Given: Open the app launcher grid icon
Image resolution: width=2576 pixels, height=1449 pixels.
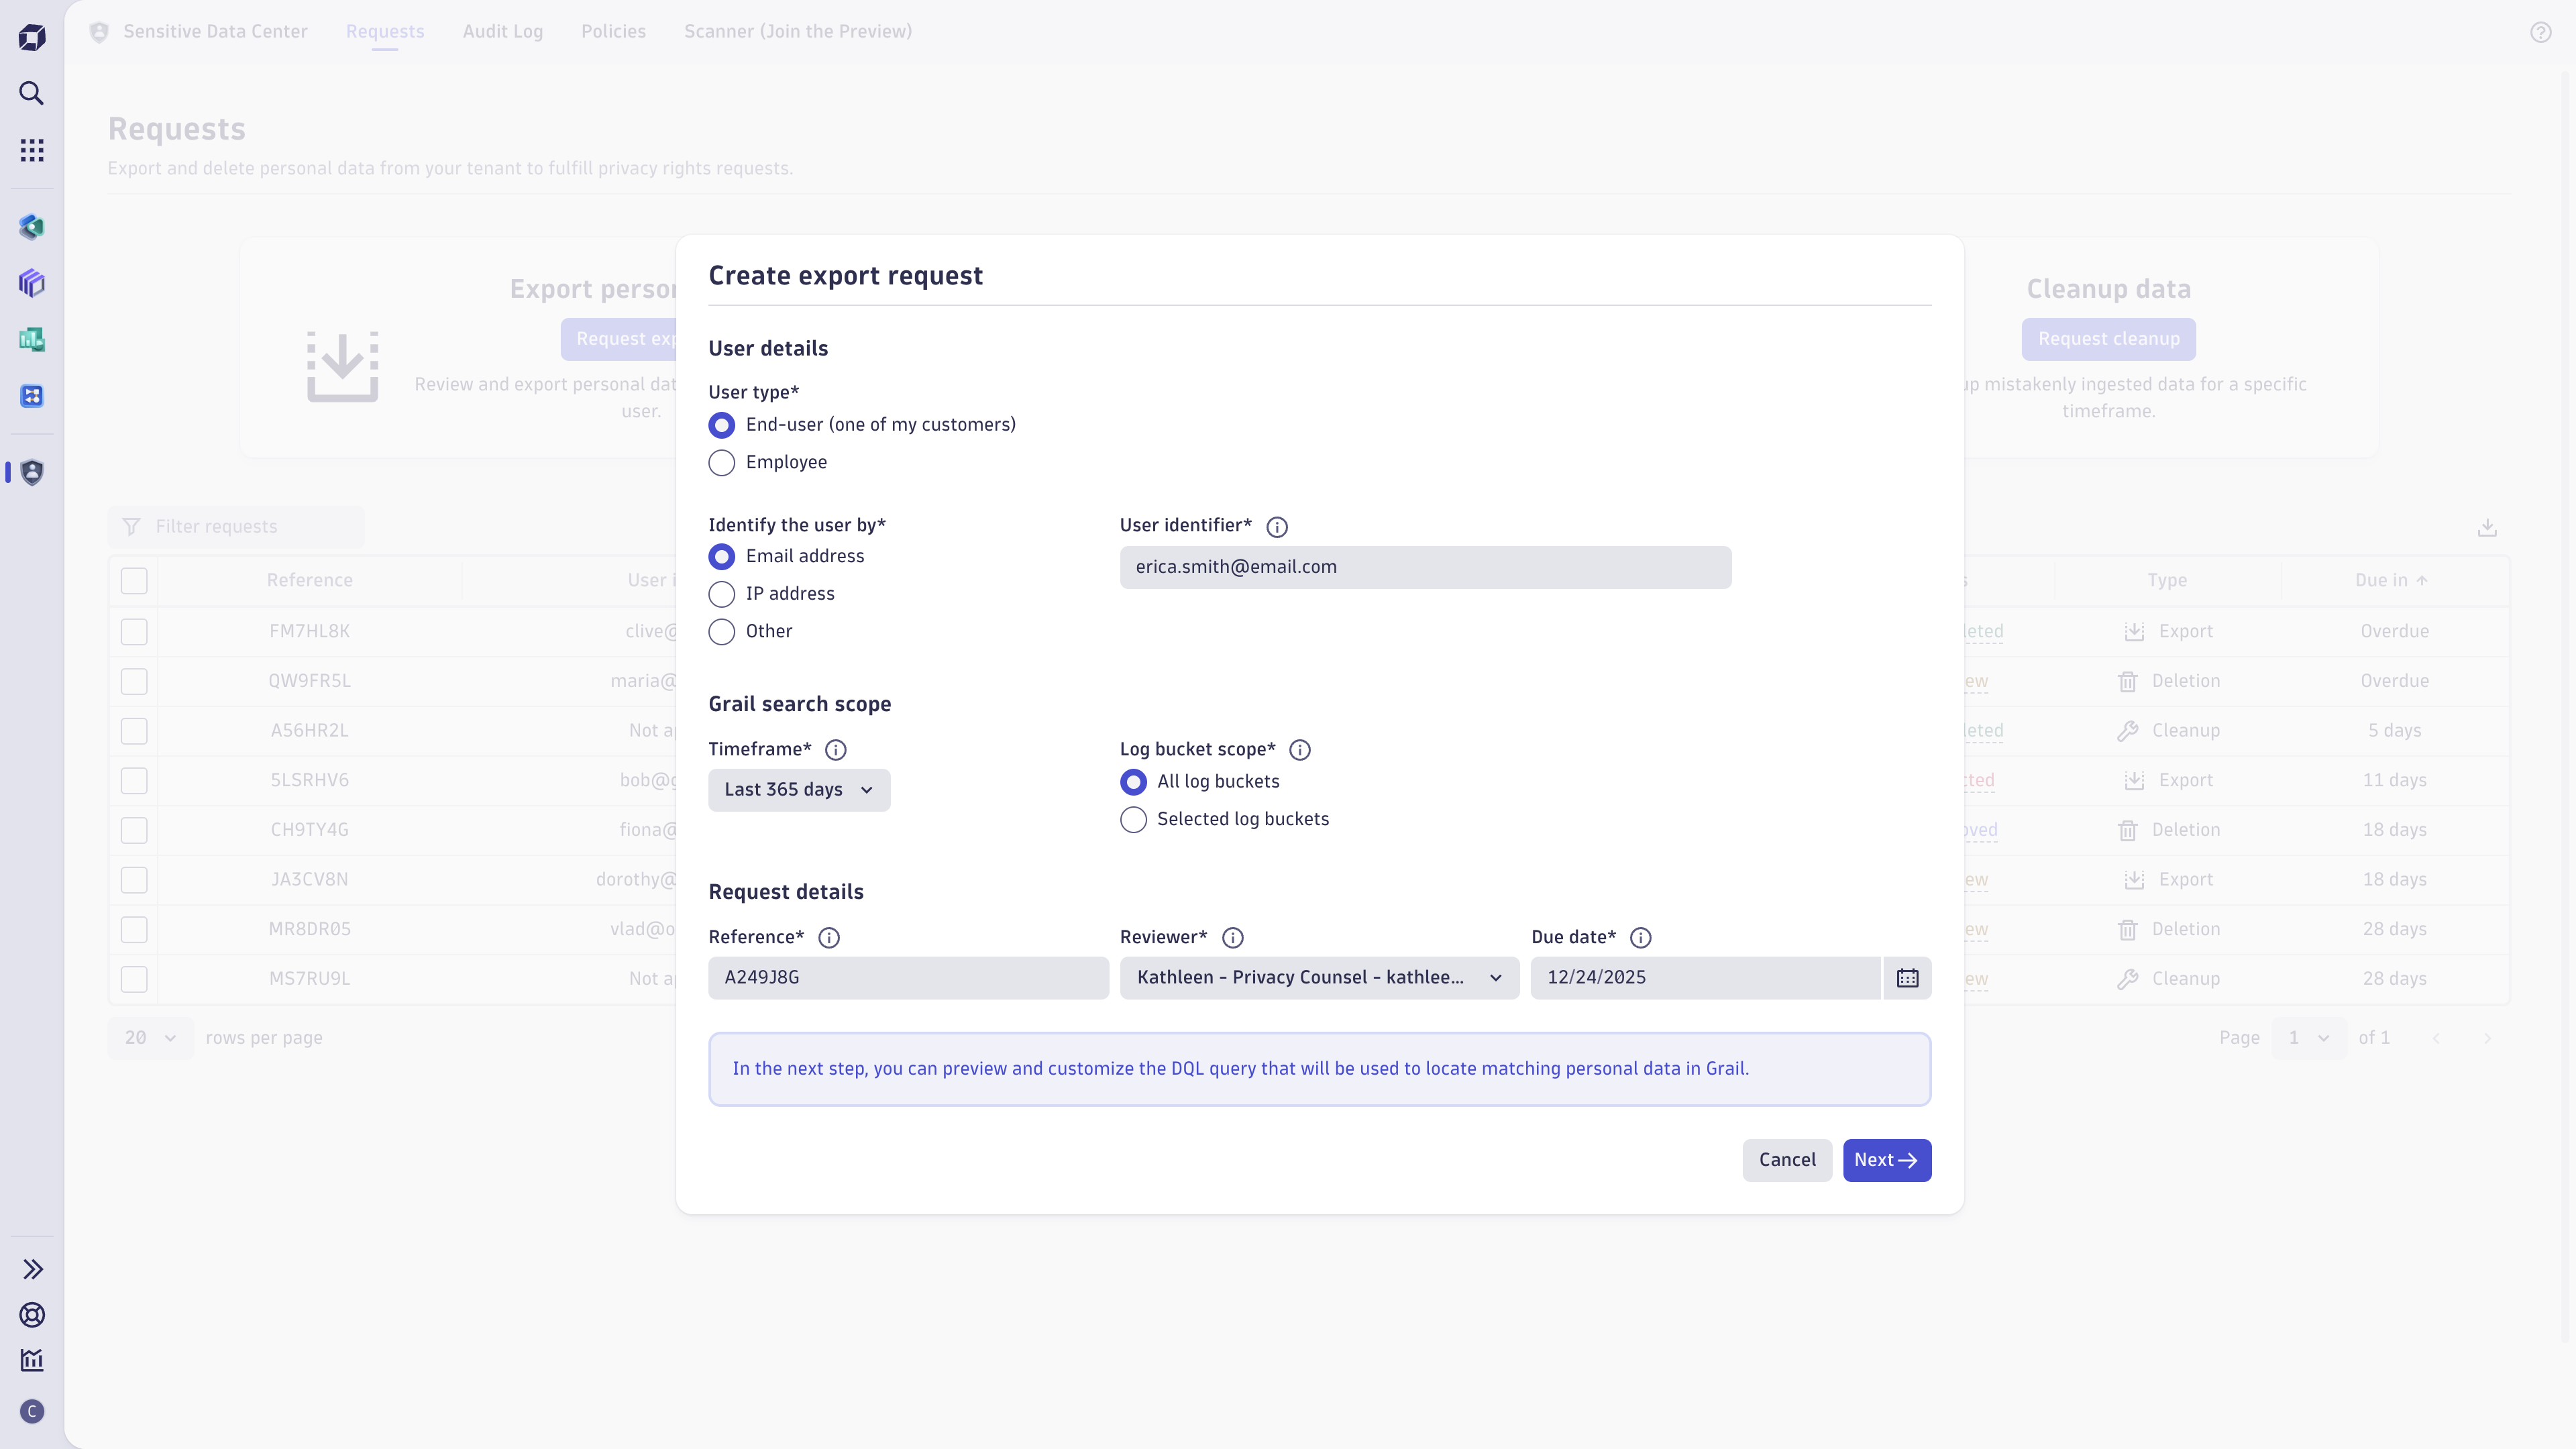Looking at the screenshot, I should coord(32,149).
